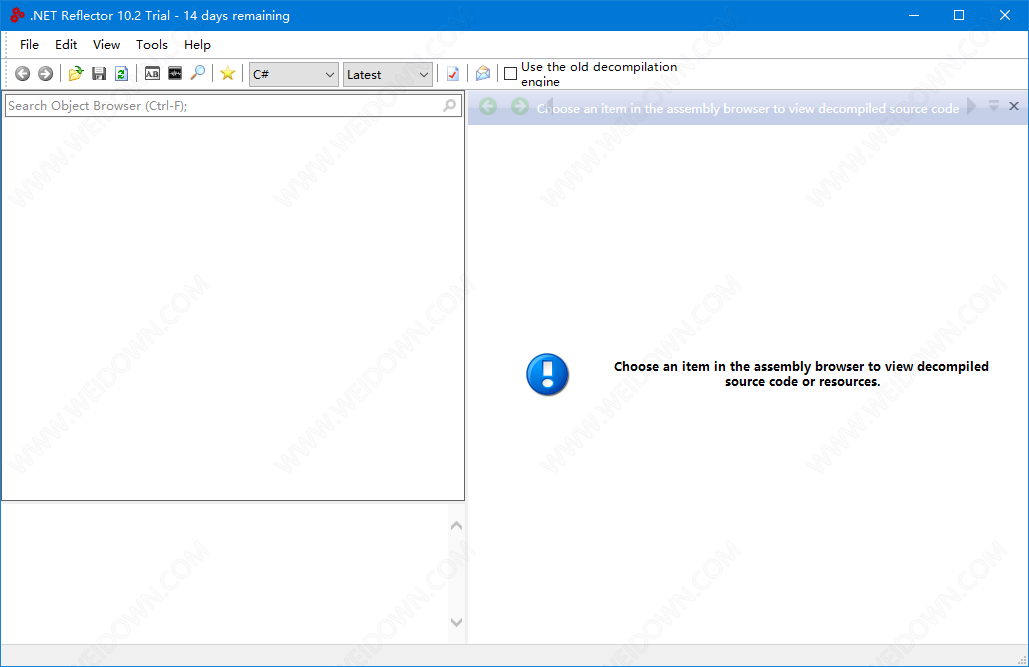The height and width of the screenshot is (667, 1029).
Task: Click green back arrow in decompiler pane header
Action: [488, 106]
